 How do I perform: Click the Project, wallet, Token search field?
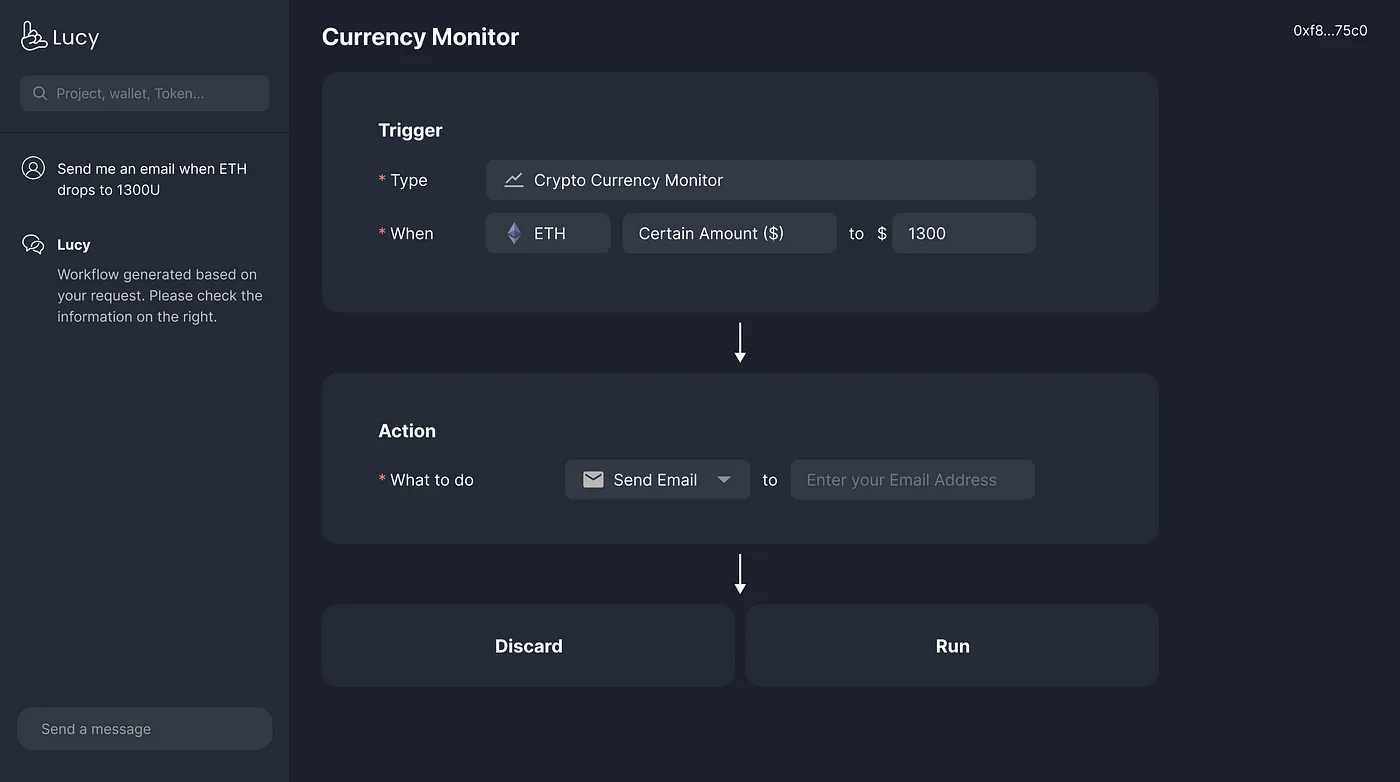[x=155, y=93]
